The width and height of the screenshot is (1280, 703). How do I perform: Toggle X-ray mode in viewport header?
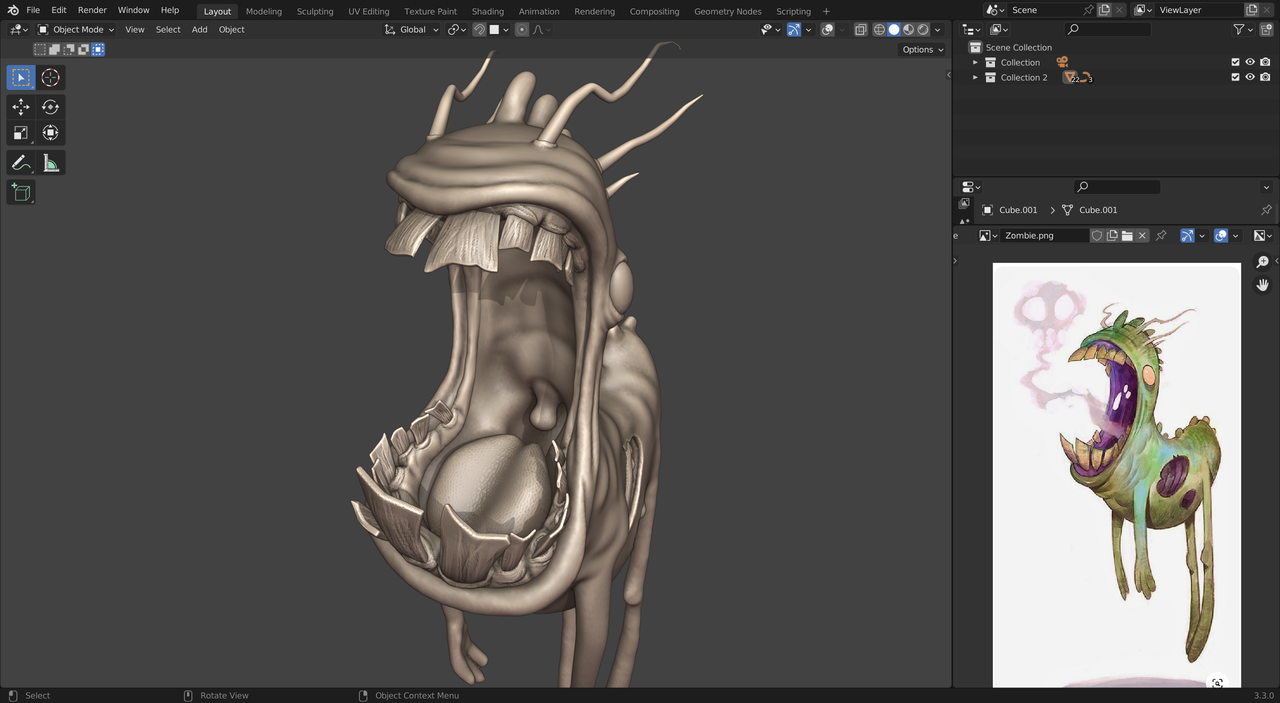[x=860, y=30]
